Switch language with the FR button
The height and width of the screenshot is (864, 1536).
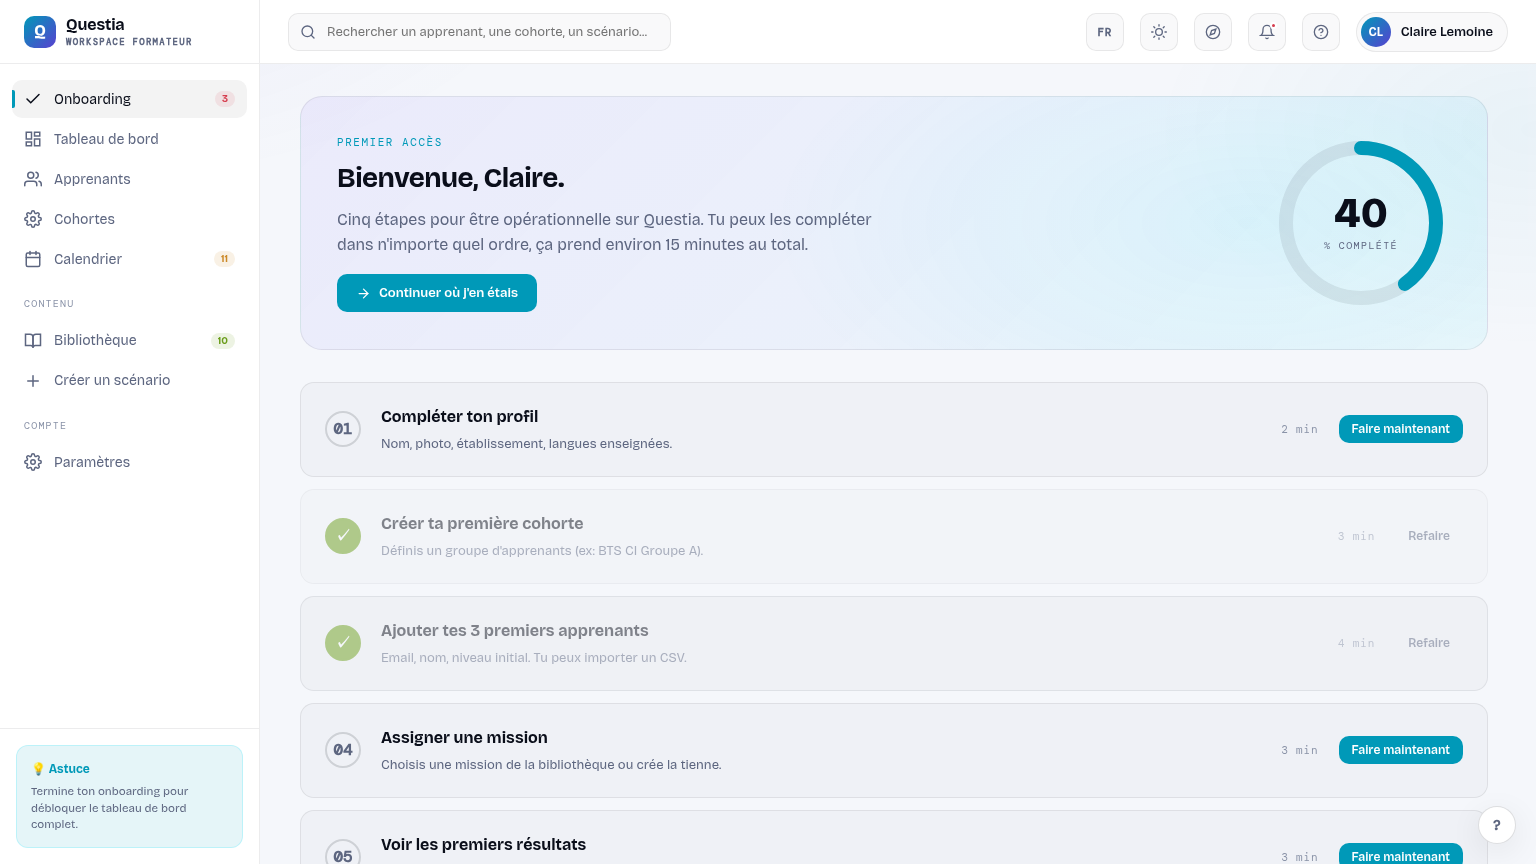click(1105, 32)
